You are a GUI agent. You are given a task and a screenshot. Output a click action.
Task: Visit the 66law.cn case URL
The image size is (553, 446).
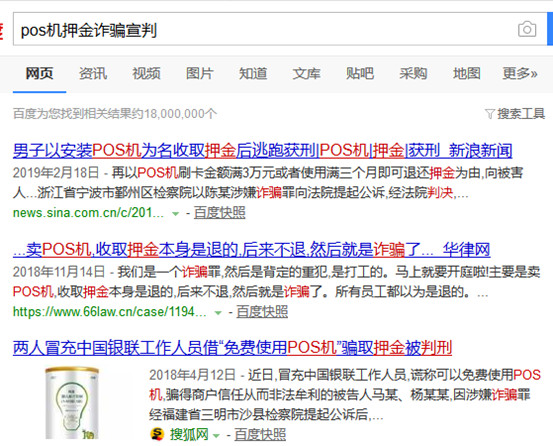point(110,312)
